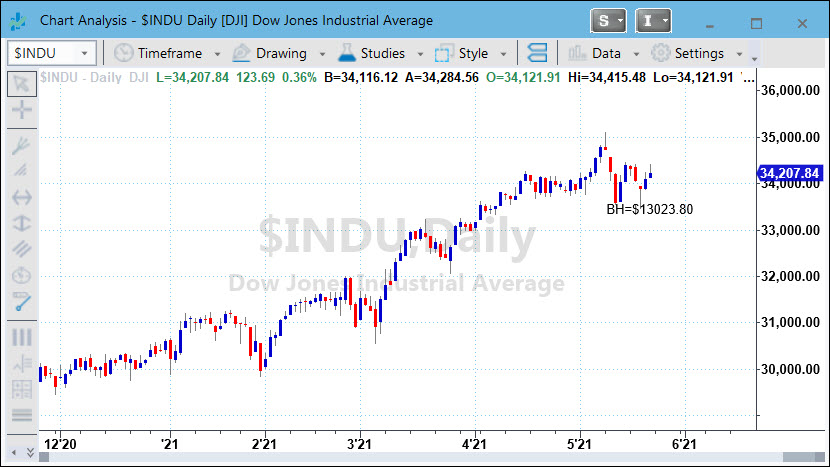Open the Data menu
This screenshot has height=467, width=830.
(x=606, y=53)
